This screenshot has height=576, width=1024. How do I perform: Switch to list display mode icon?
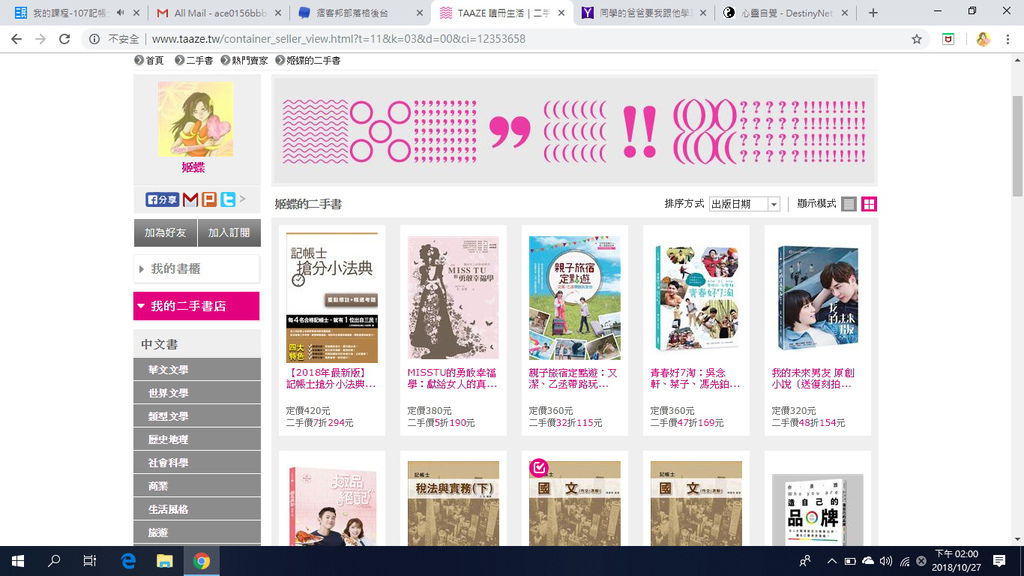[848, 204]
